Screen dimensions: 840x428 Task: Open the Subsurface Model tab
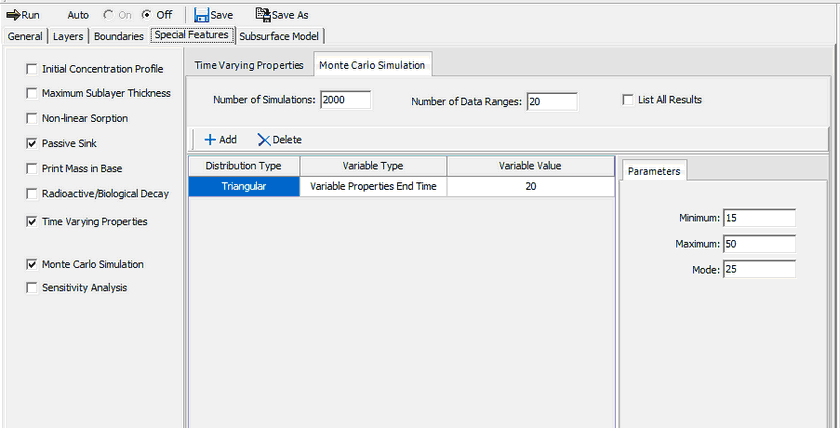(279, 37)
